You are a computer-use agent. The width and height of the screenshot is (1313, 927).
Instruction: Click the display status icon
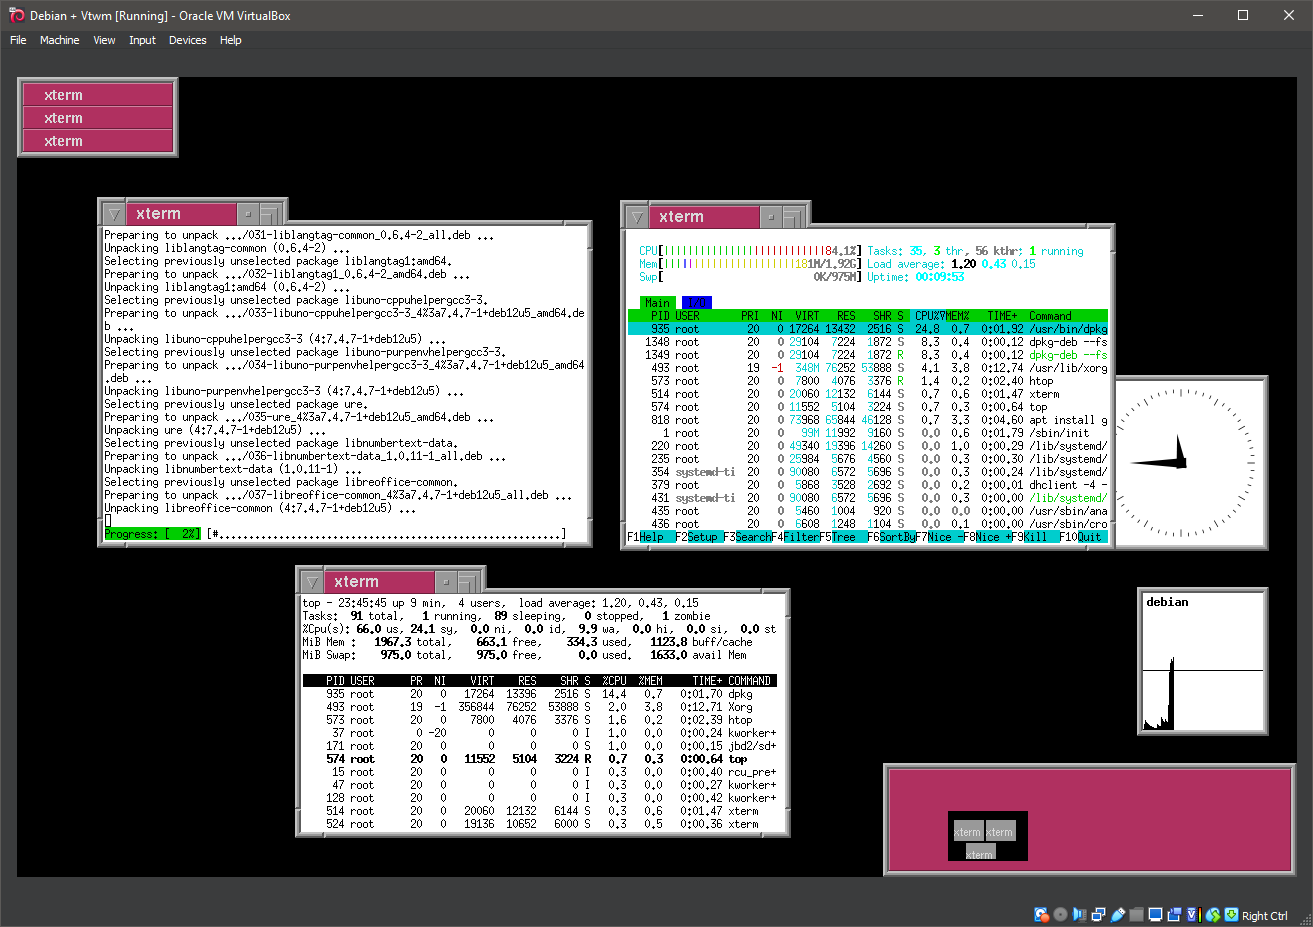1156,914
